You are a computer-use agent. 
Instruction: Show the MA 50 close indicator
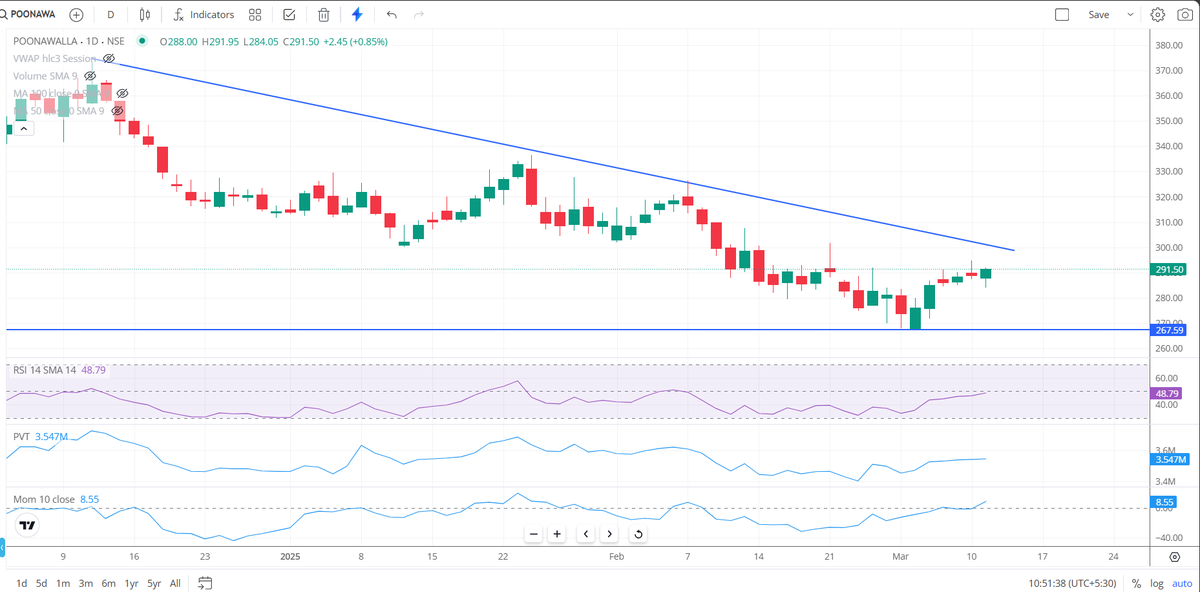(117, 110)
